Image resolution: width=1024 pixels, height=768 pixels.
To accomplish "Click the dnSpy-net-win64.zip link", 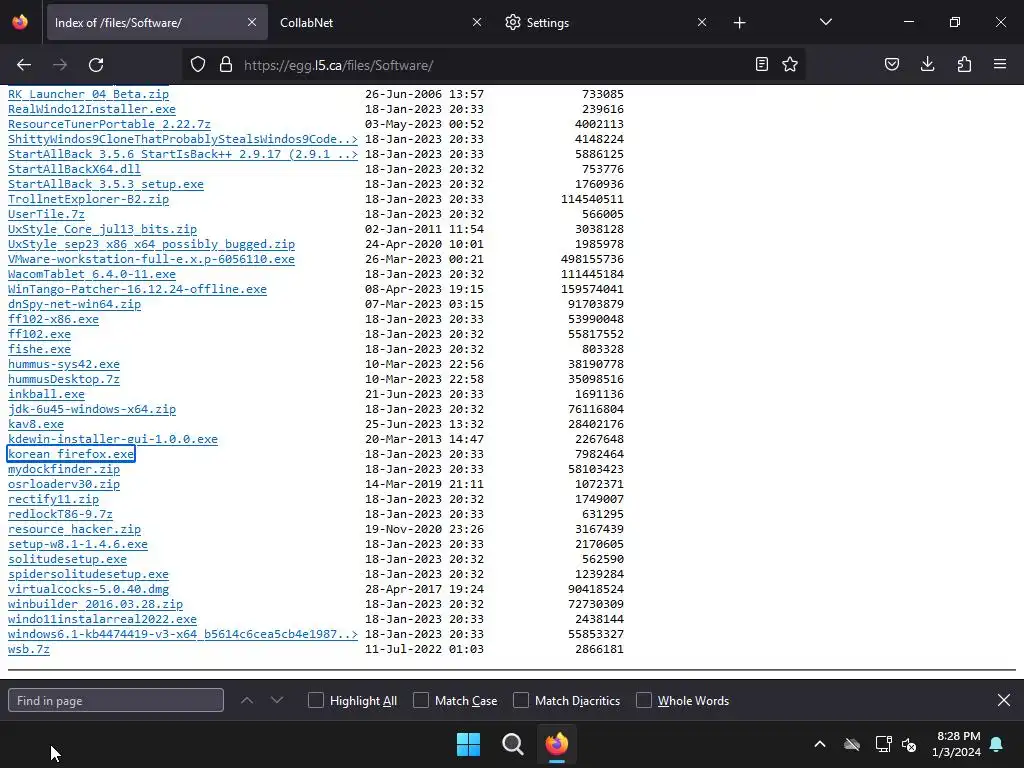I will (x=74, y=304).
